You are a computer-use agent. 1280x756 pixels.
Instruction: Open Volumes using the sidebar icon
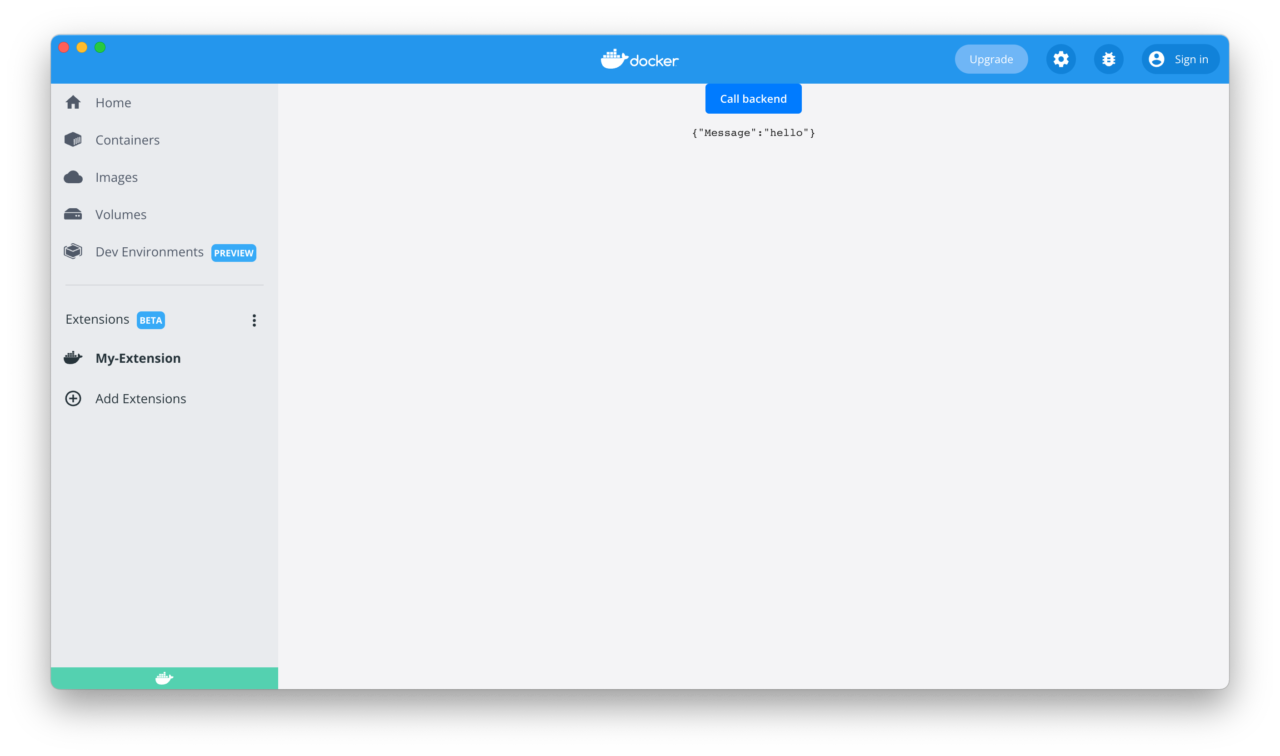pos(72,214)
